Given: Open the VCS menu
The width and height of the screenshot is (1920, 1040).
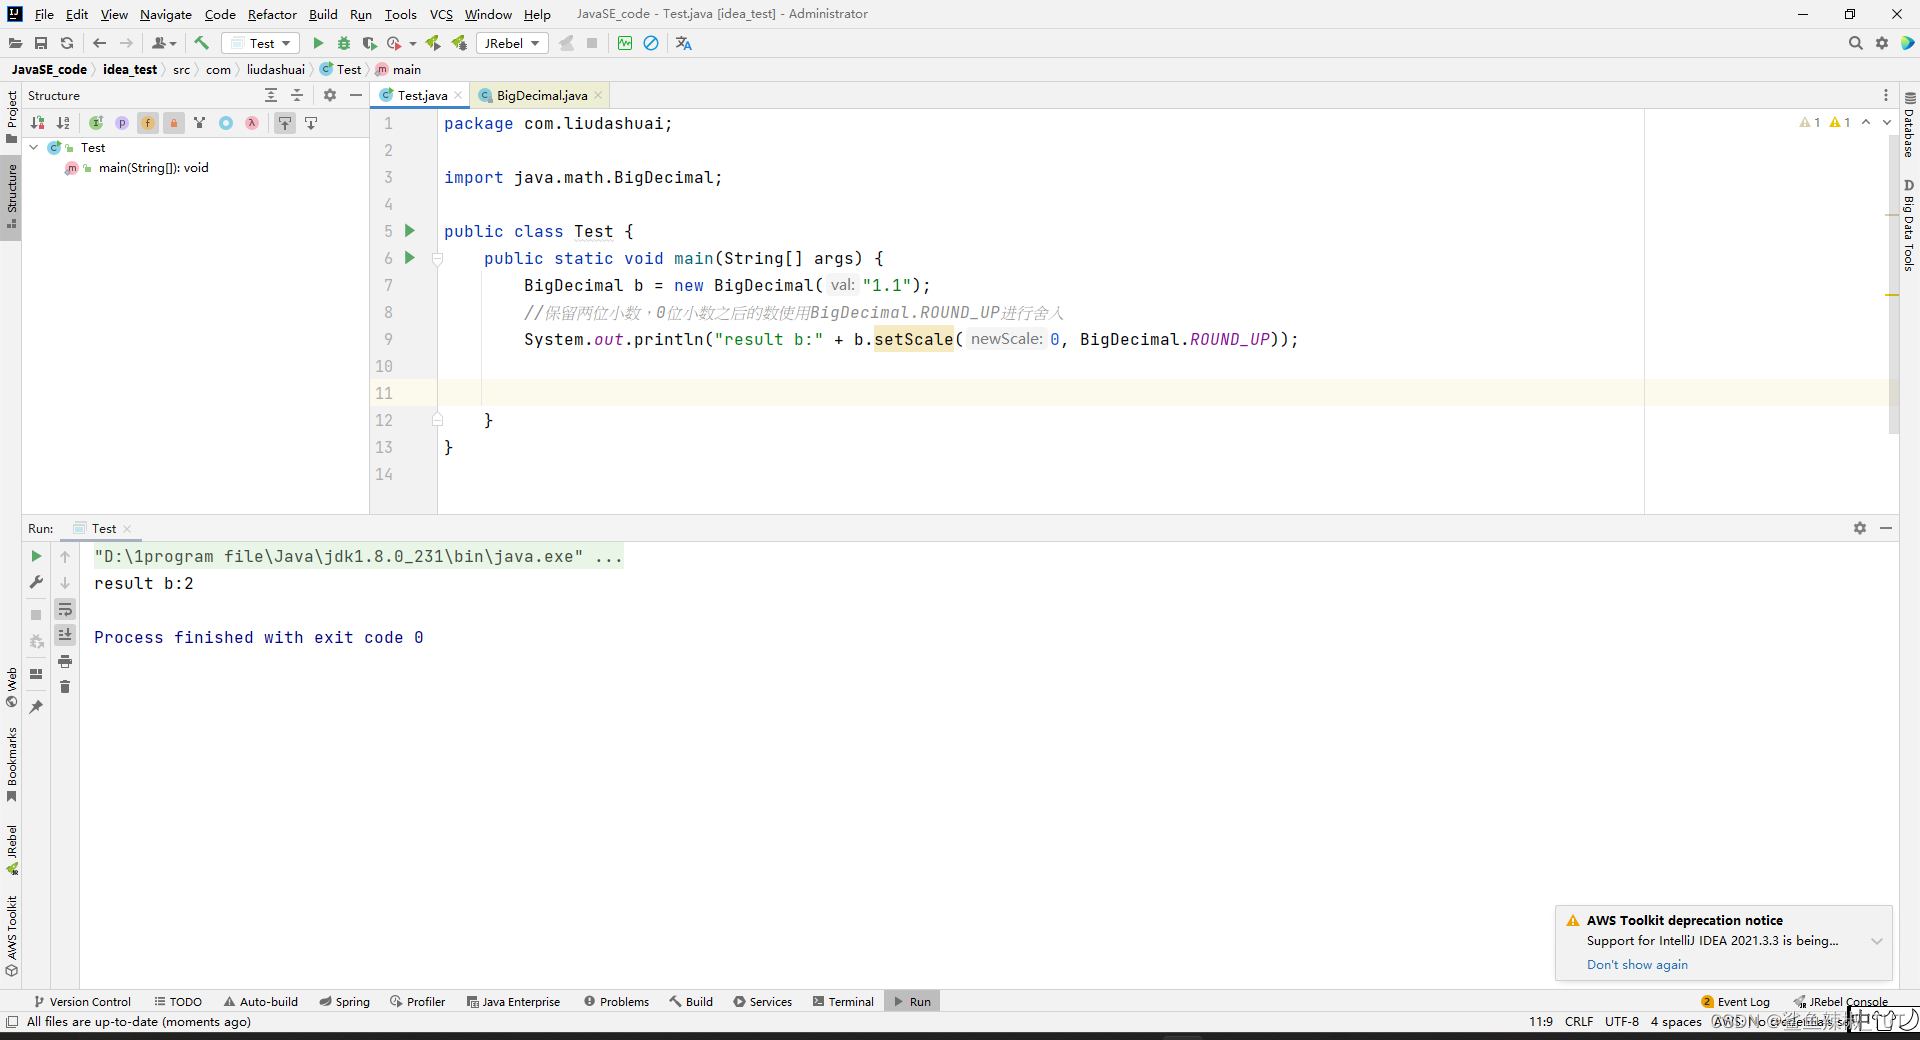Looking at the screenshot, I should pyautogui.click(x=441, y=14).
